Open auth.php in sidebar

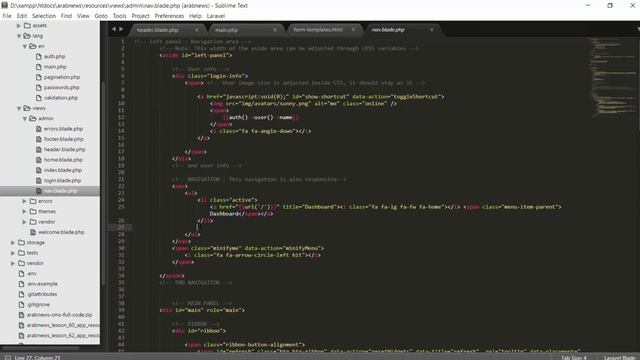[54, 56]
